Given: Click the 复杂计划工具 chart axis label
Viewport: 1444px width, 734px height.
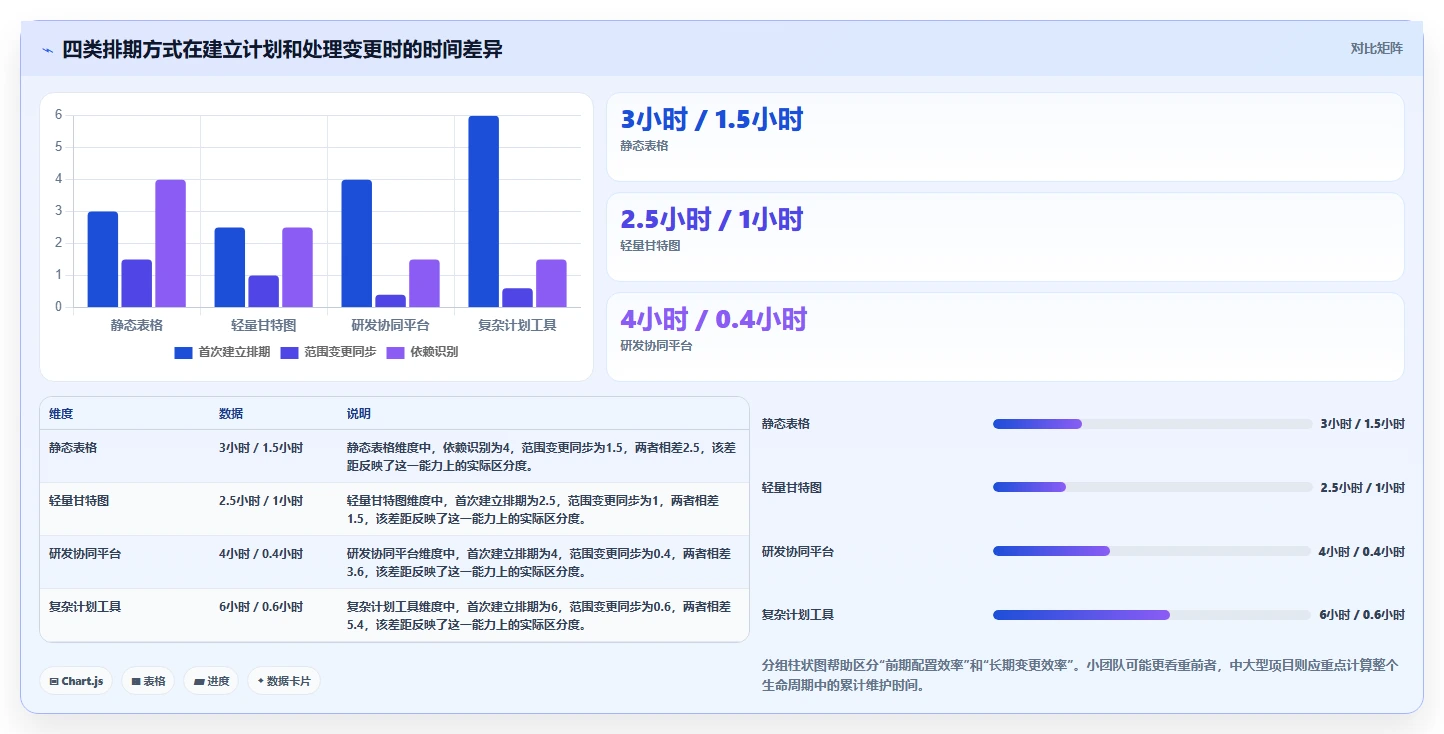Looking at the screenshot, I should click(517, 325).
